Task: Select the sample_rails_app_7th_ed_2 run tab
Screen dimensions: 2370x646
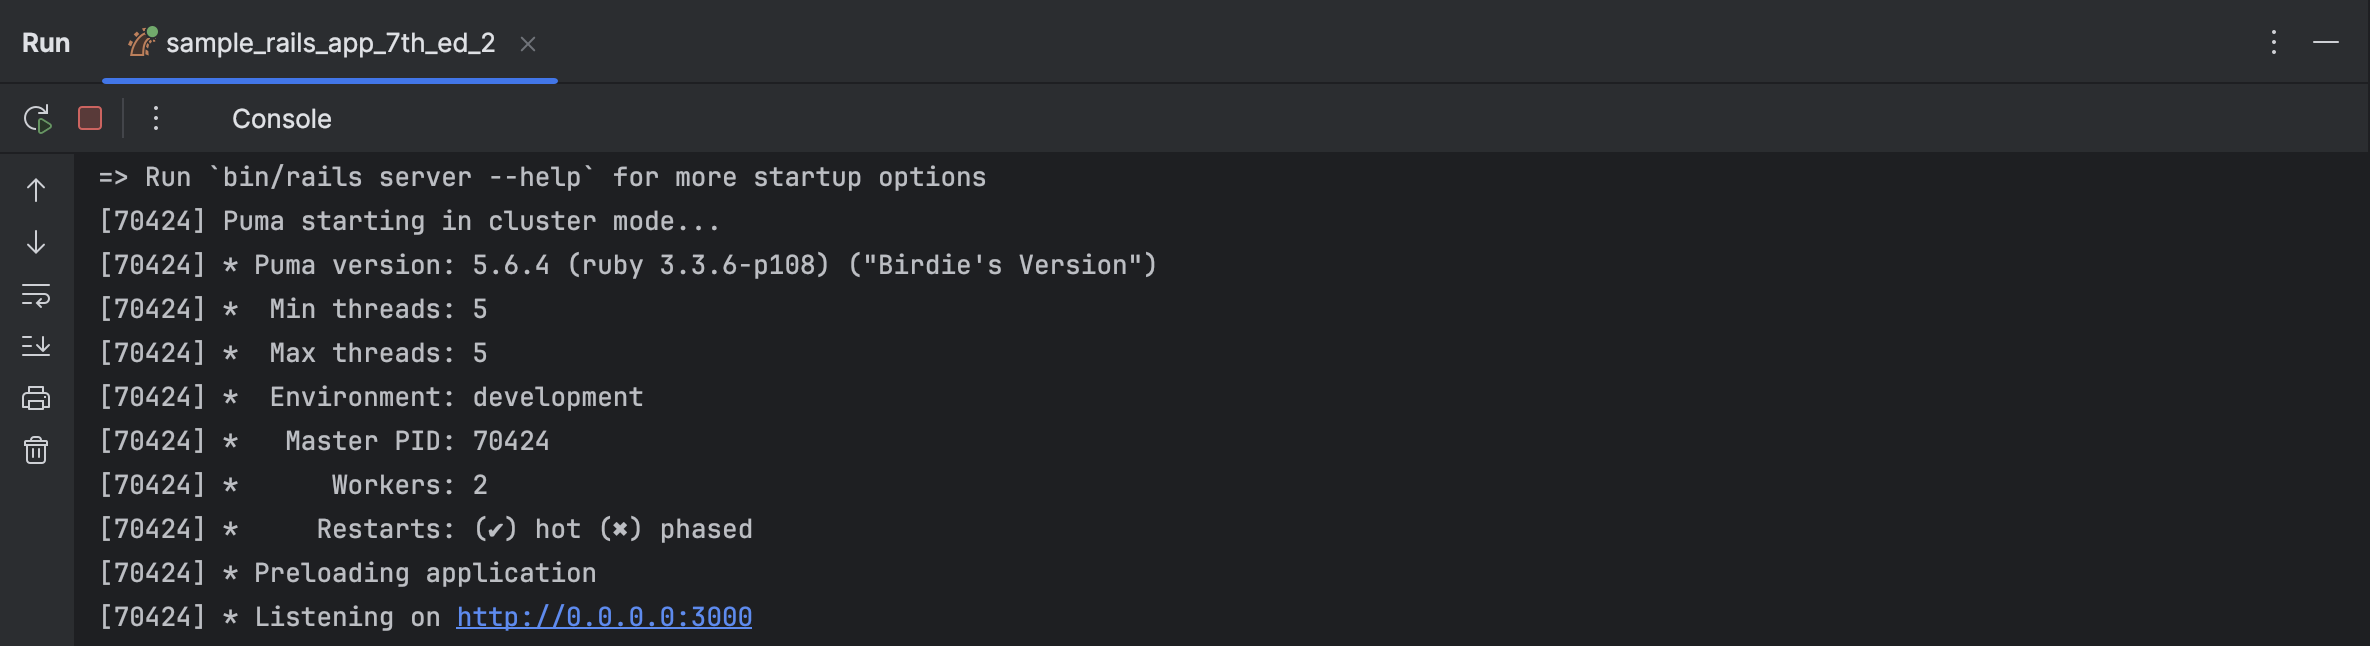Action: (330, 42)
